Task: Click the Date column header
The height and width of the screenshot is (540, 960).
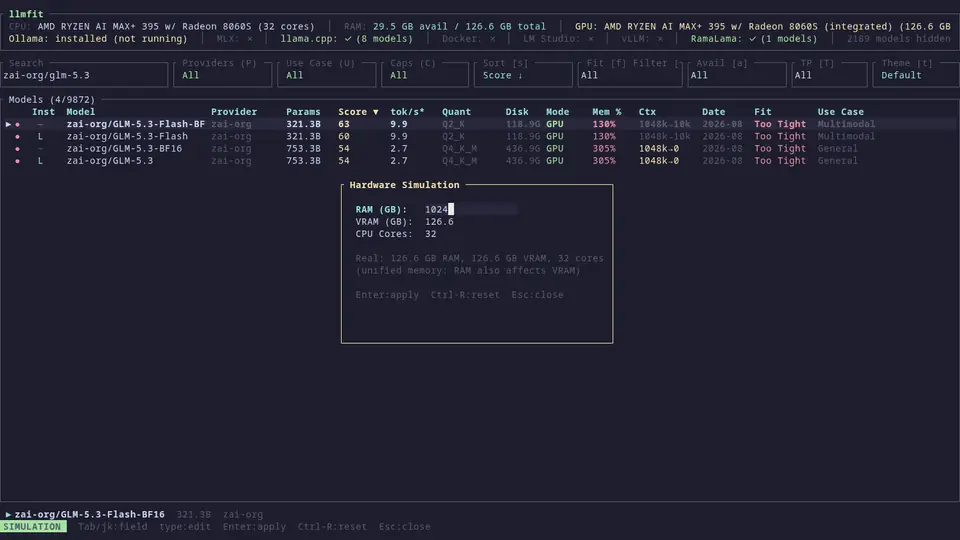Action: [713, 112]
